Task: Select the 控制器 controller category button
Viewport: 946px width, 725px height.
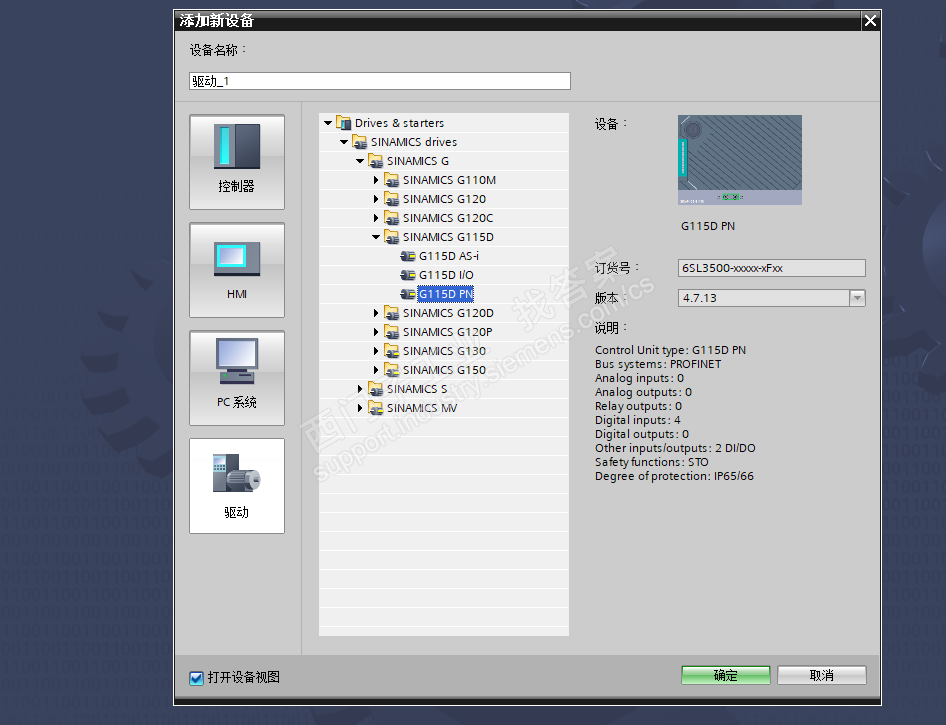Action: point(237,162)
